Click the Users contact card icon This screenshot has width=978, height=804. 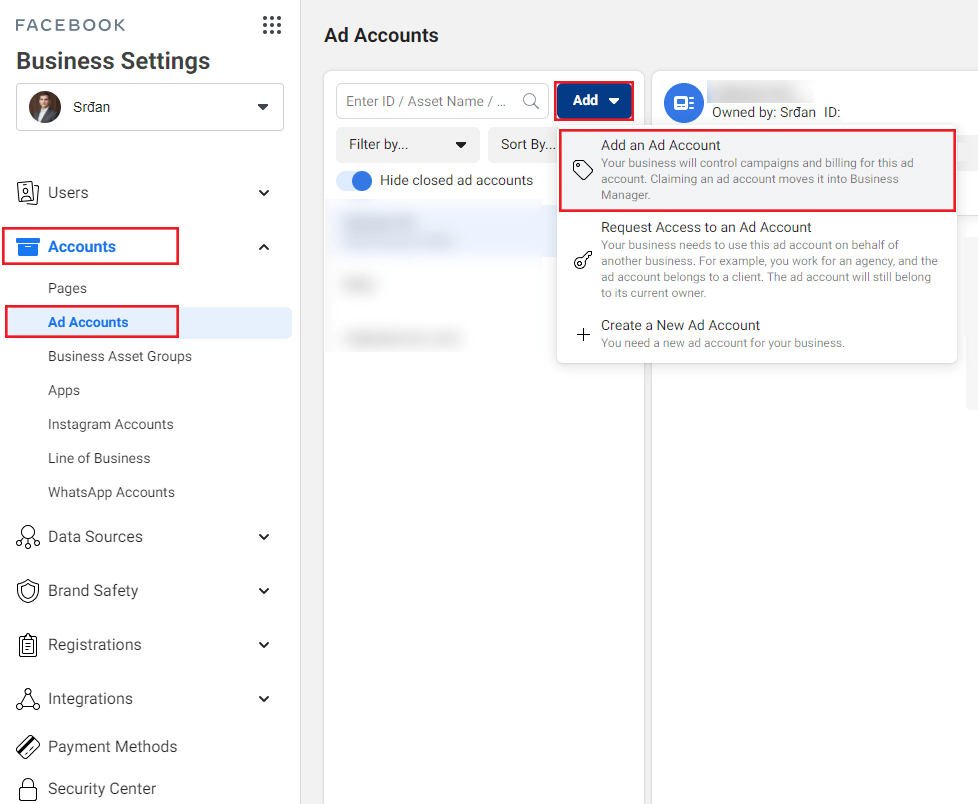tap(27, 193)
